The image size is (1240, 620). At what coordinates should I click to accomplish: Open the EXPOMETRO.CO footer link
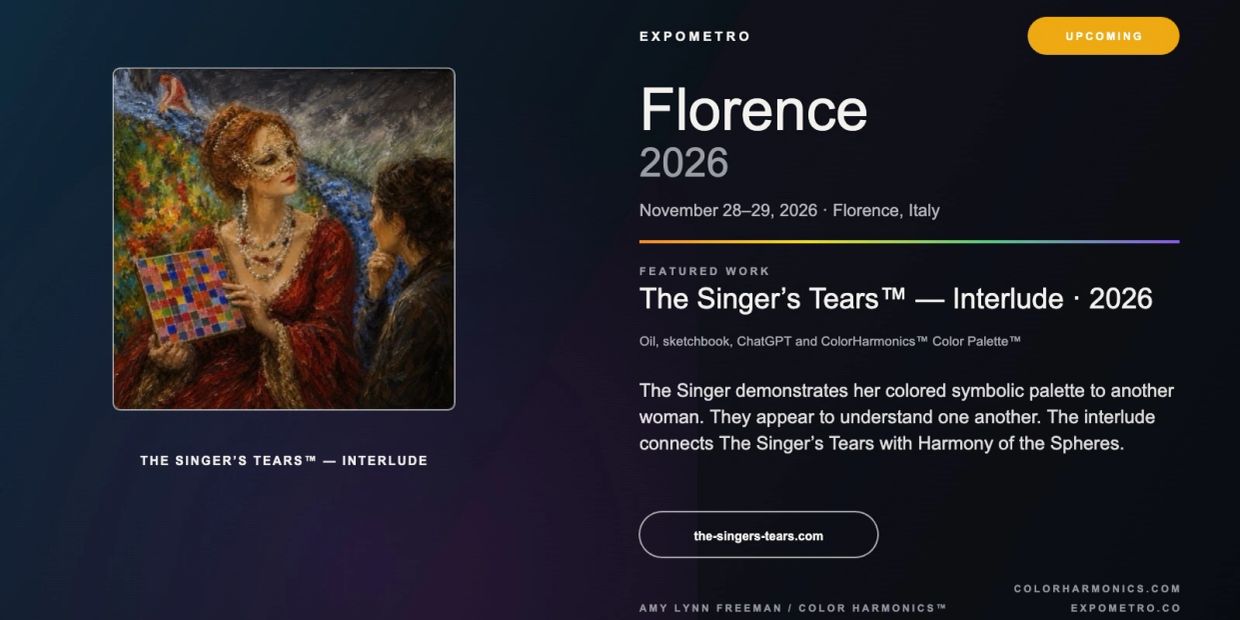(1125, 608)
